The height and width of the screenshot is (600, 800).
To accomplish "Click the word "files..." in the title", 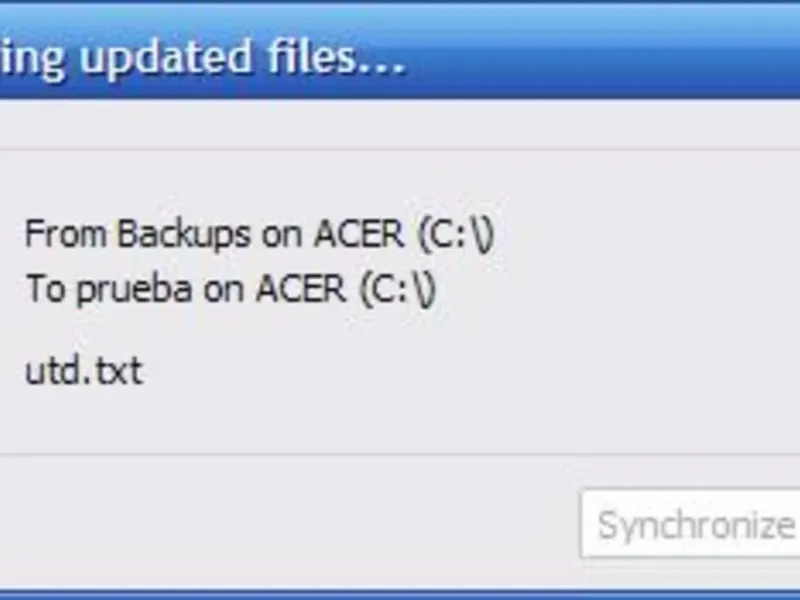I will 338,58.
